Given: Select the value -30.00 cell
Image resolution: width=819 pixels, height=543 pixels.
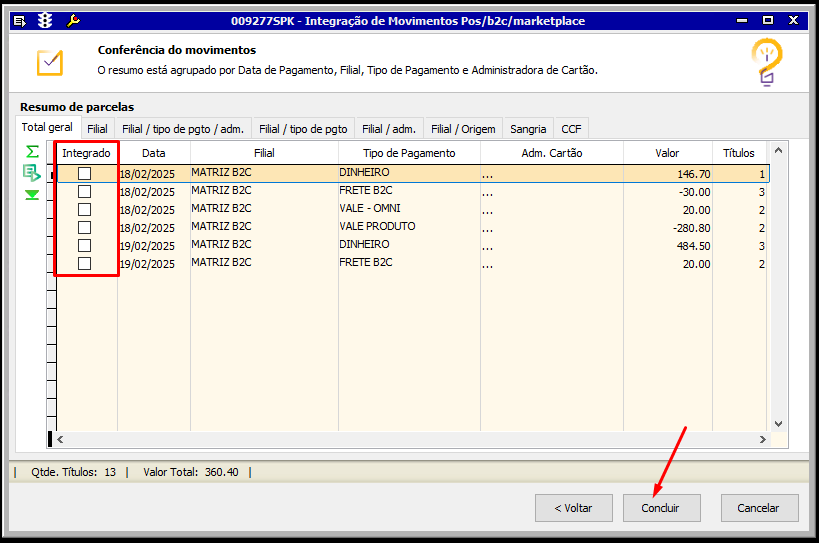Looking at the screenshot, I should click(x=668, y=192).
